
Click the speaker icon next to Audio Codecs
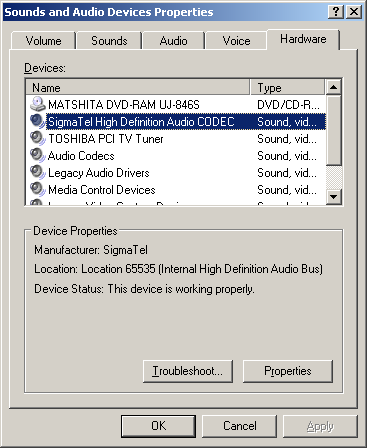tap(37, 155)
